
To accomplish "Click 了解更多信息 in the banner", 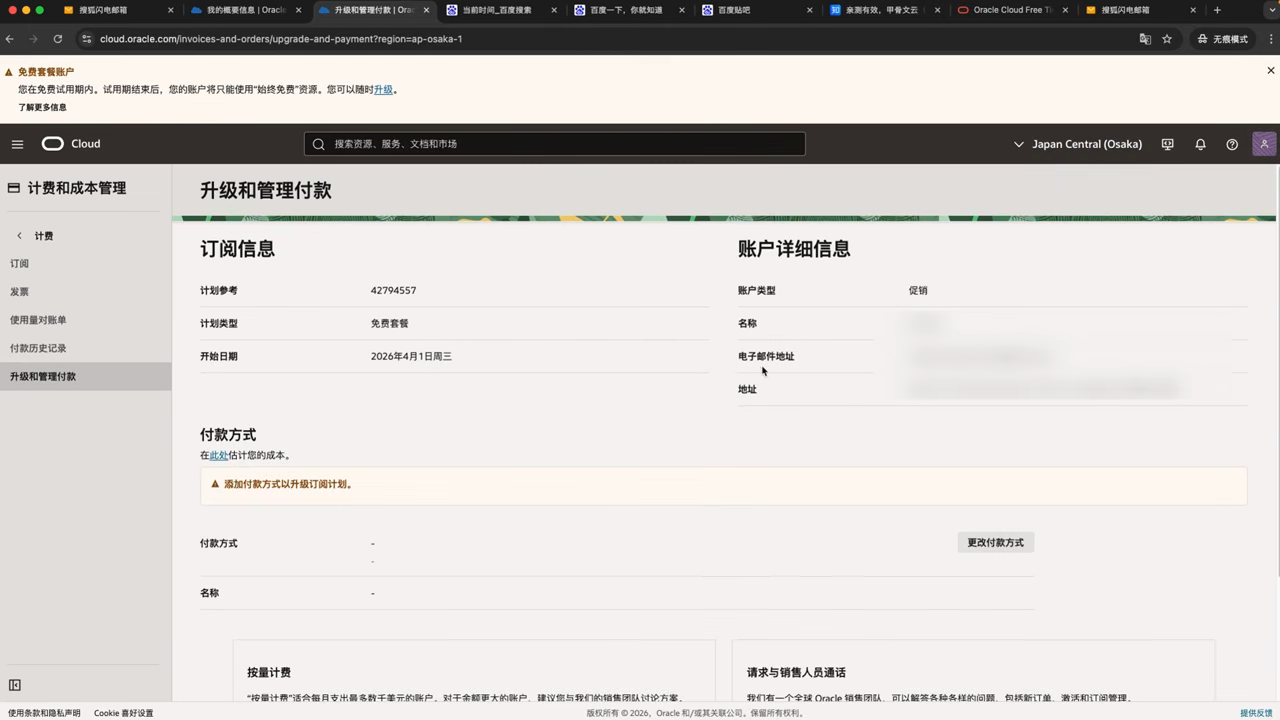I will pos(42,107).
